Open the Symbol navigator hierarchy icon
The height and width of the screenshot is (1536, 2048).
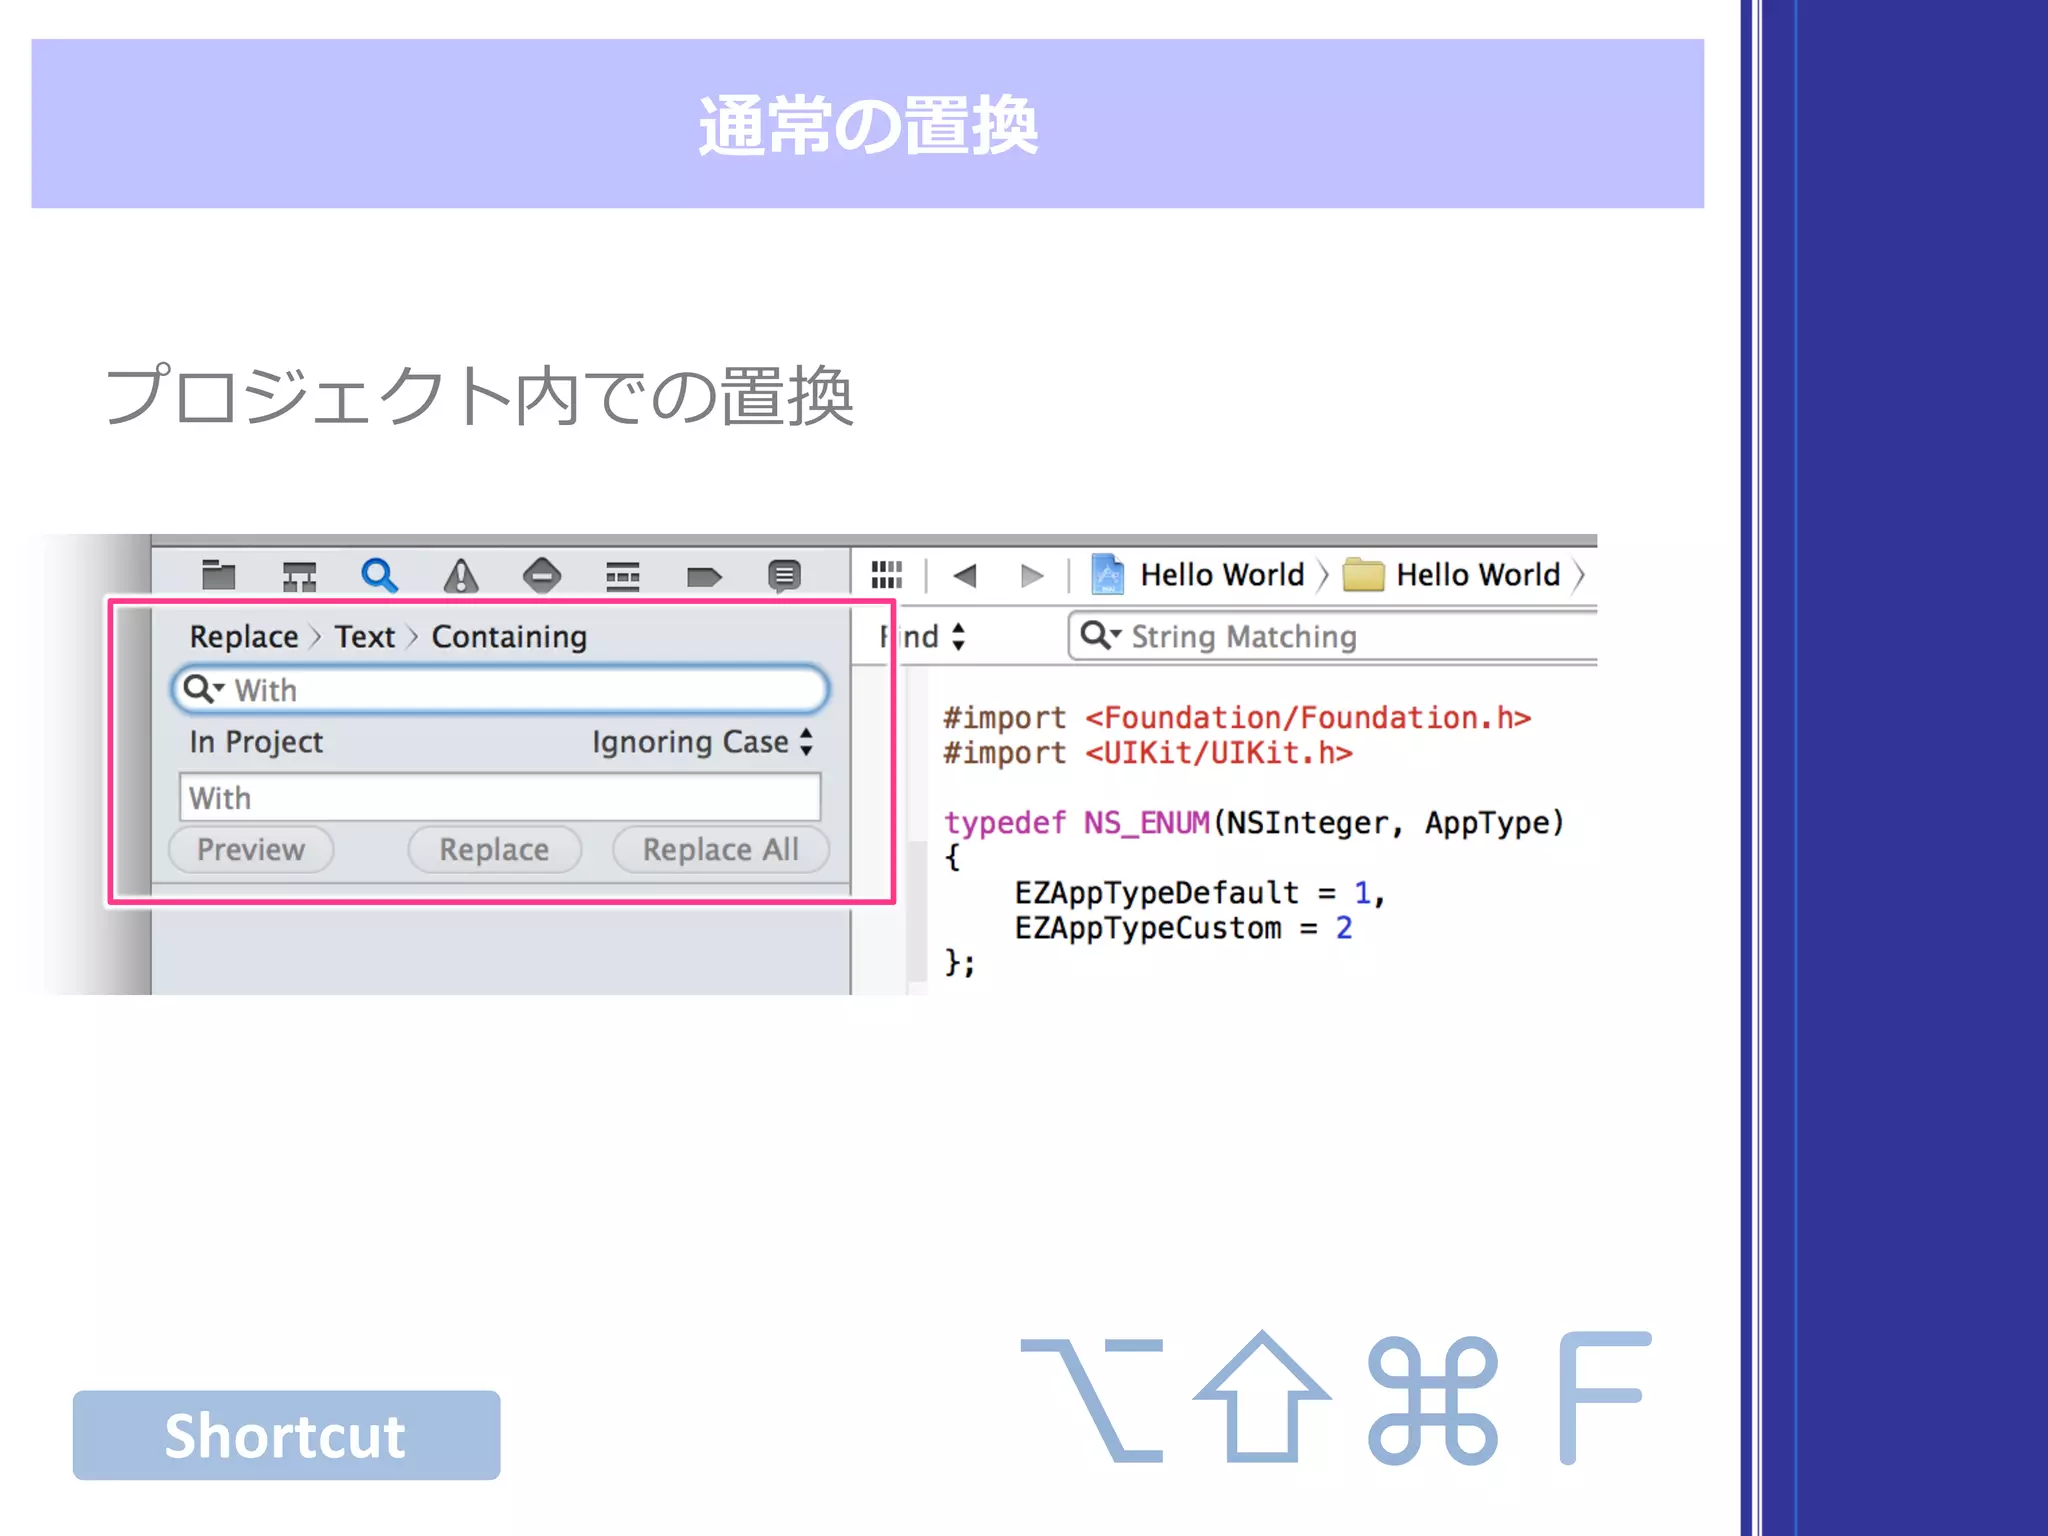click(x=299, y=576)
